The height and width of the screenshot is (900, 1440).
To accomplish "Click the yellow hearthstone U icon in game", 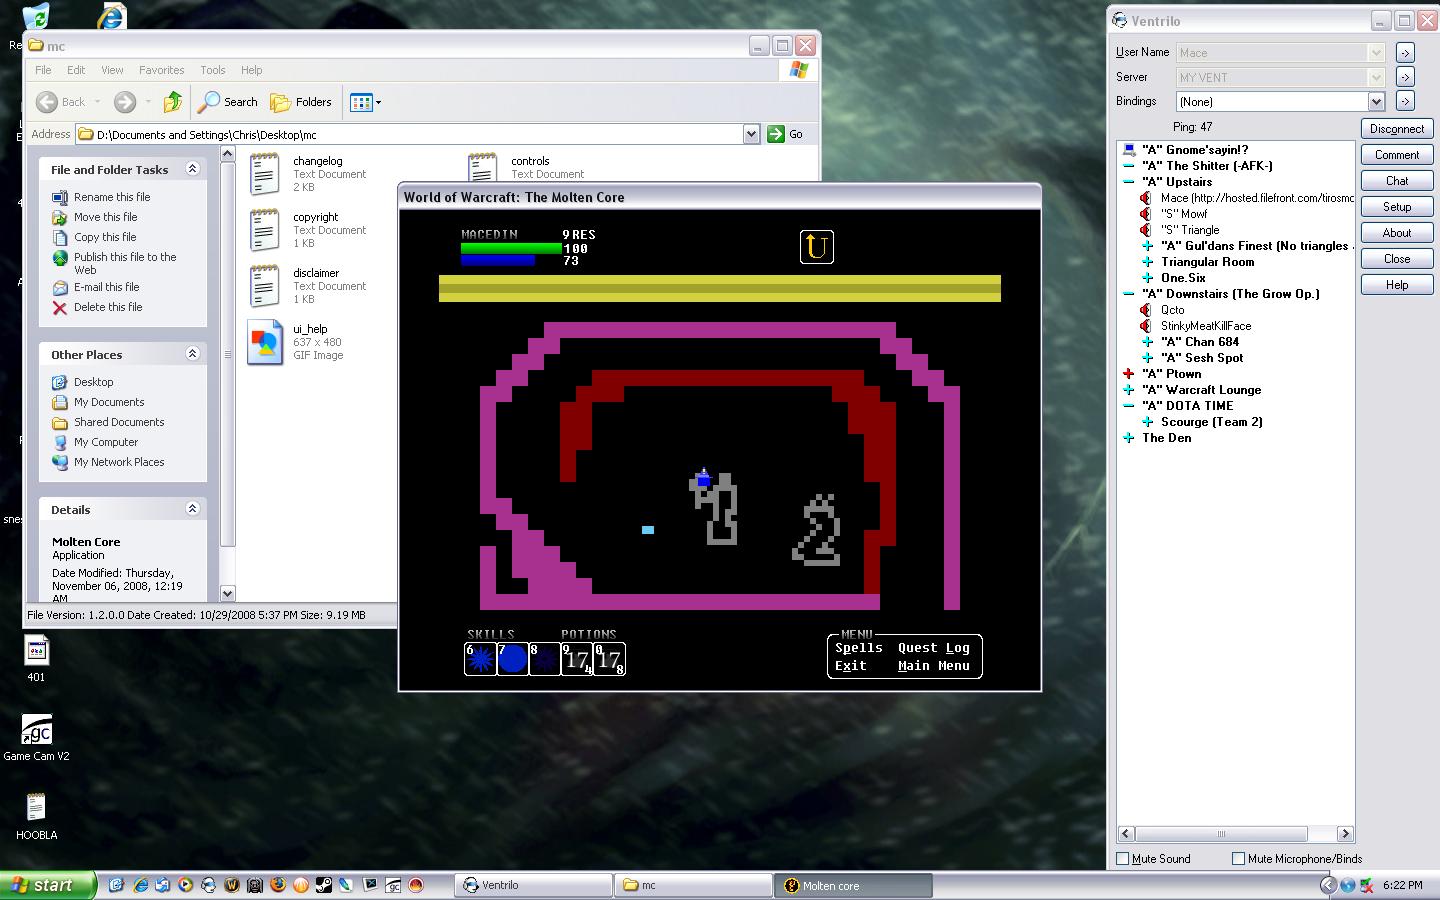I will click(816, 247).
